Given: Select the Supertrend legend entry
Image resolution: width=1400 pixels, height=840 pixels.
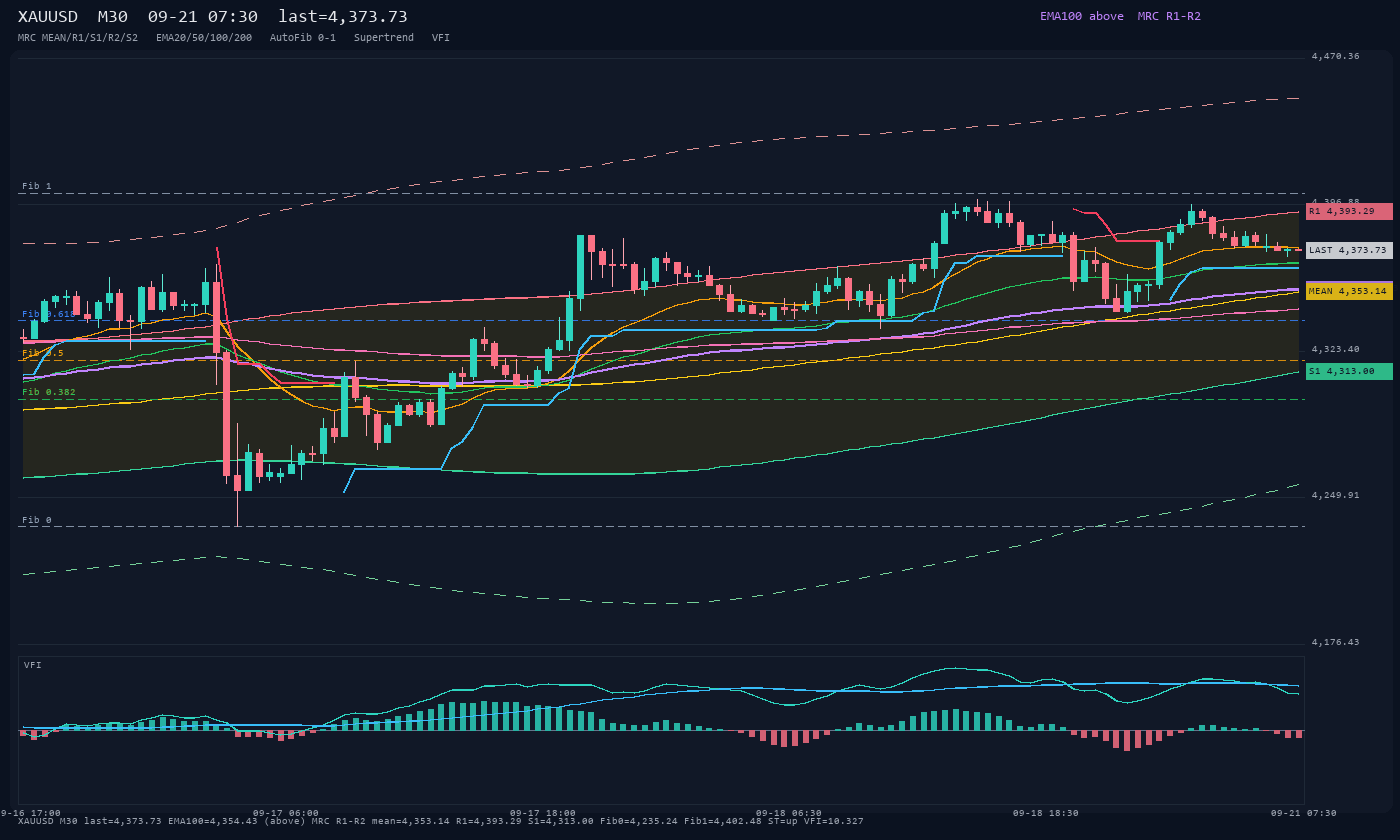Looking at the screenshot, I should coord(384,38).
